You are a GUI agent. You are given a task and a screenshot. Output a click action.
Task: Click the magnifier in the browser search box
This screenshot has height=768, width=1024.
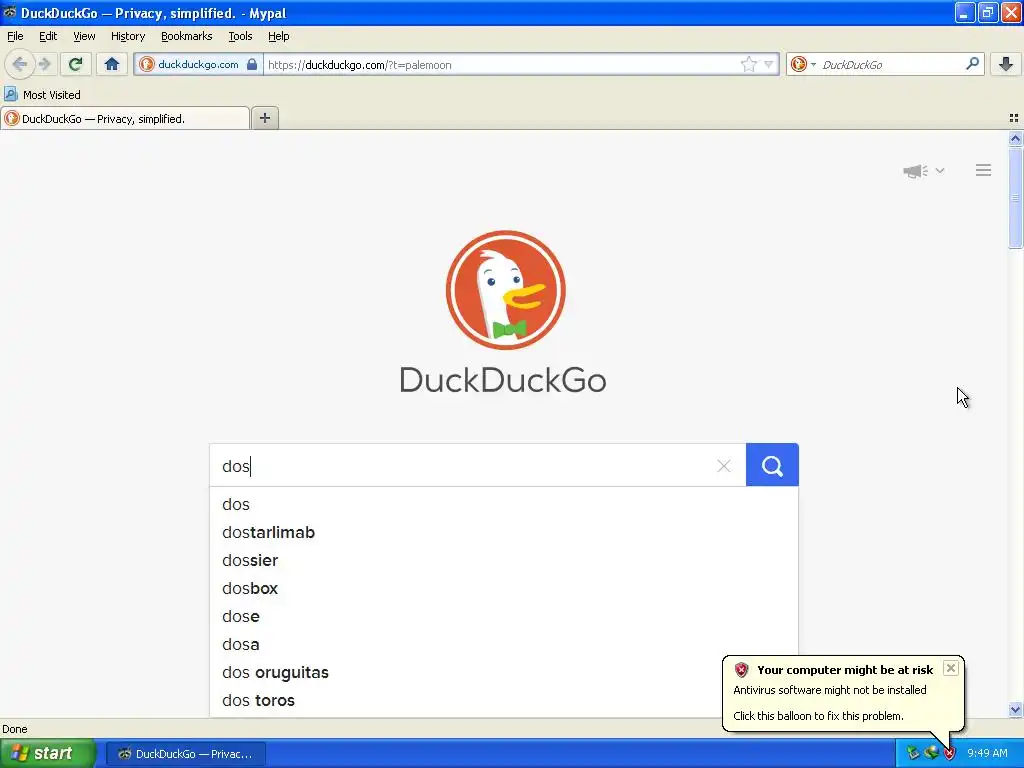[972, 63]
